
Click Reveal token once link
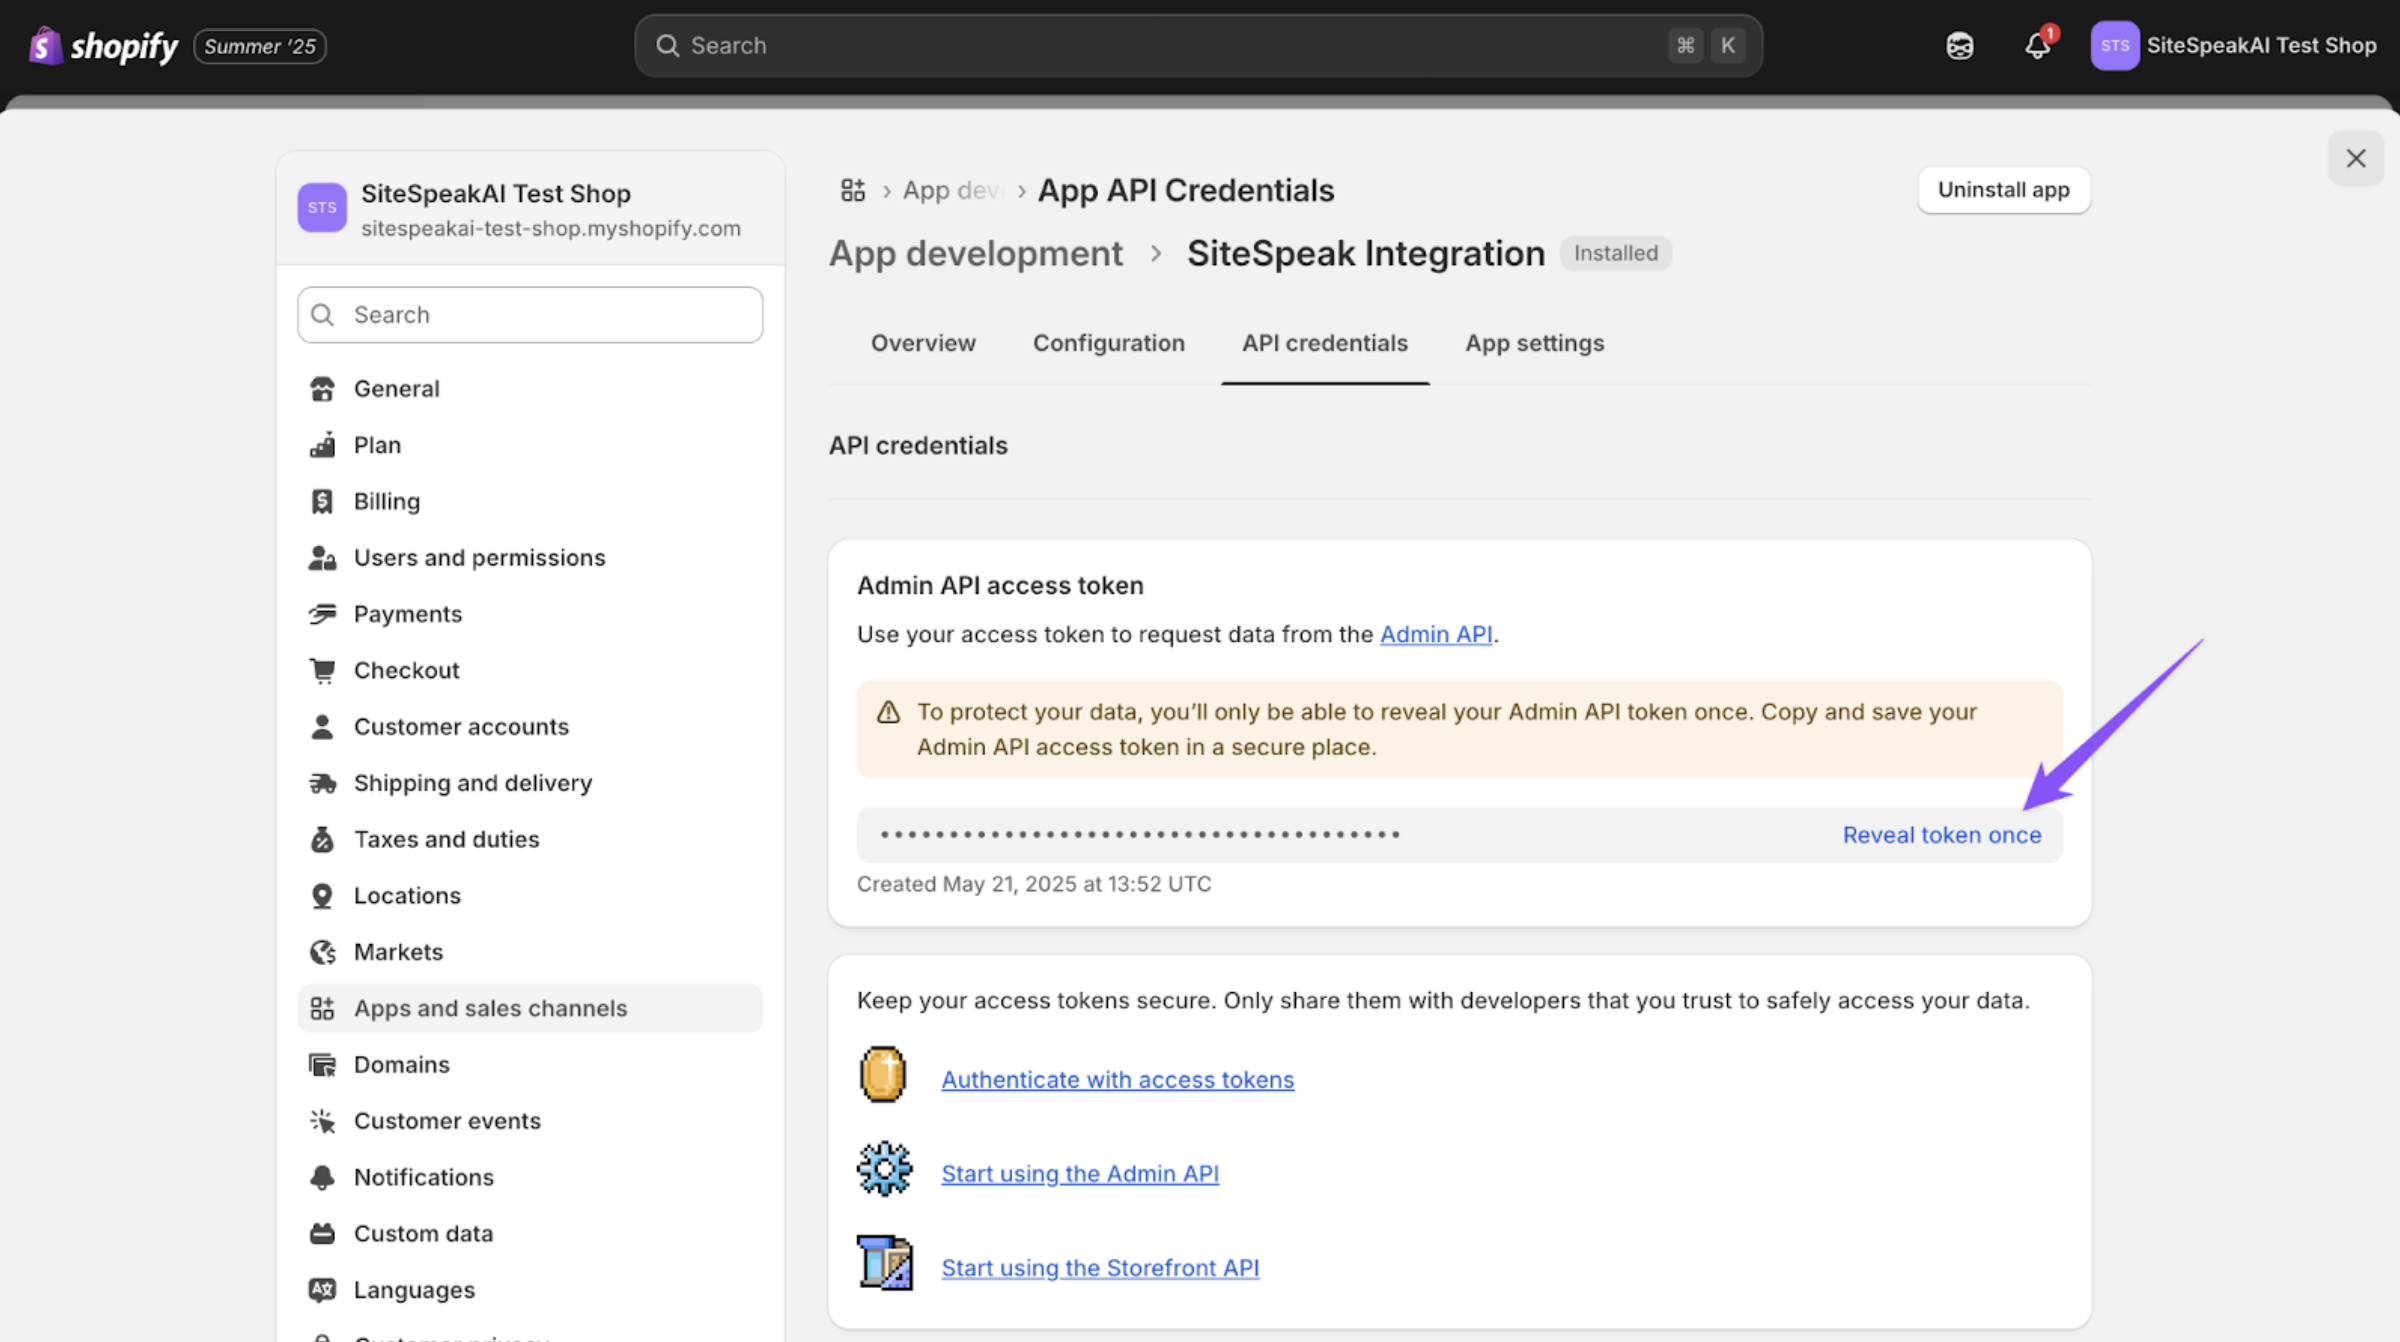pyautogui.click(x=1941, y=835)
